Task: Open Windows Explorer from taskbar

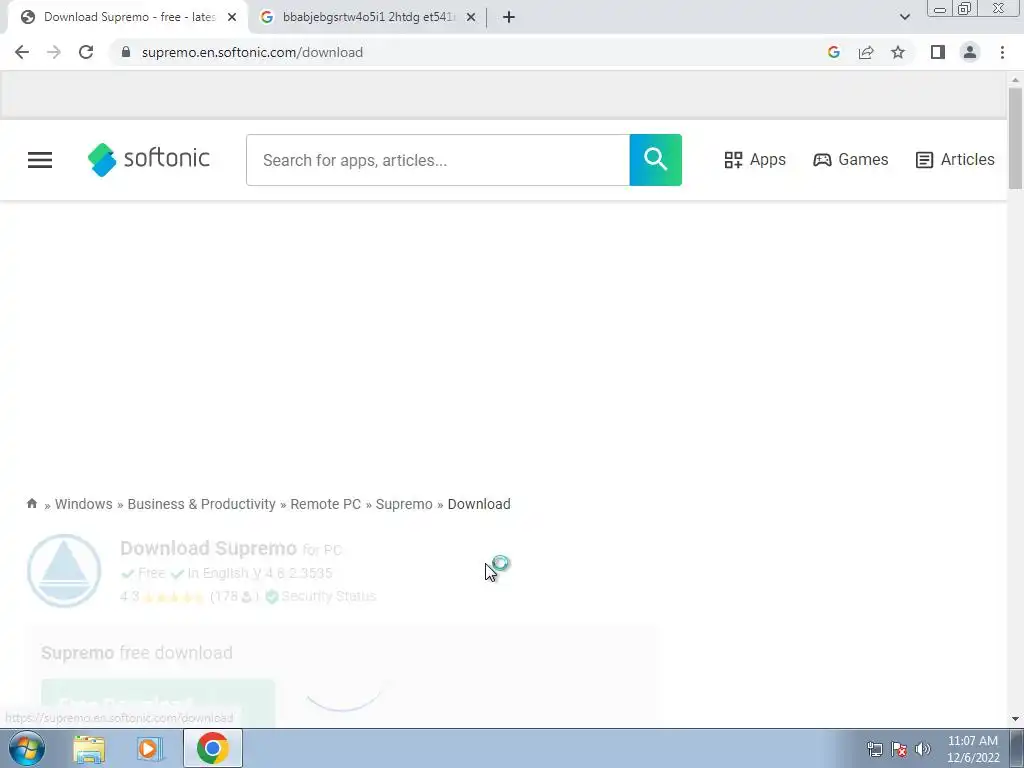Action: pyautogui.click(x=89, y=749)
